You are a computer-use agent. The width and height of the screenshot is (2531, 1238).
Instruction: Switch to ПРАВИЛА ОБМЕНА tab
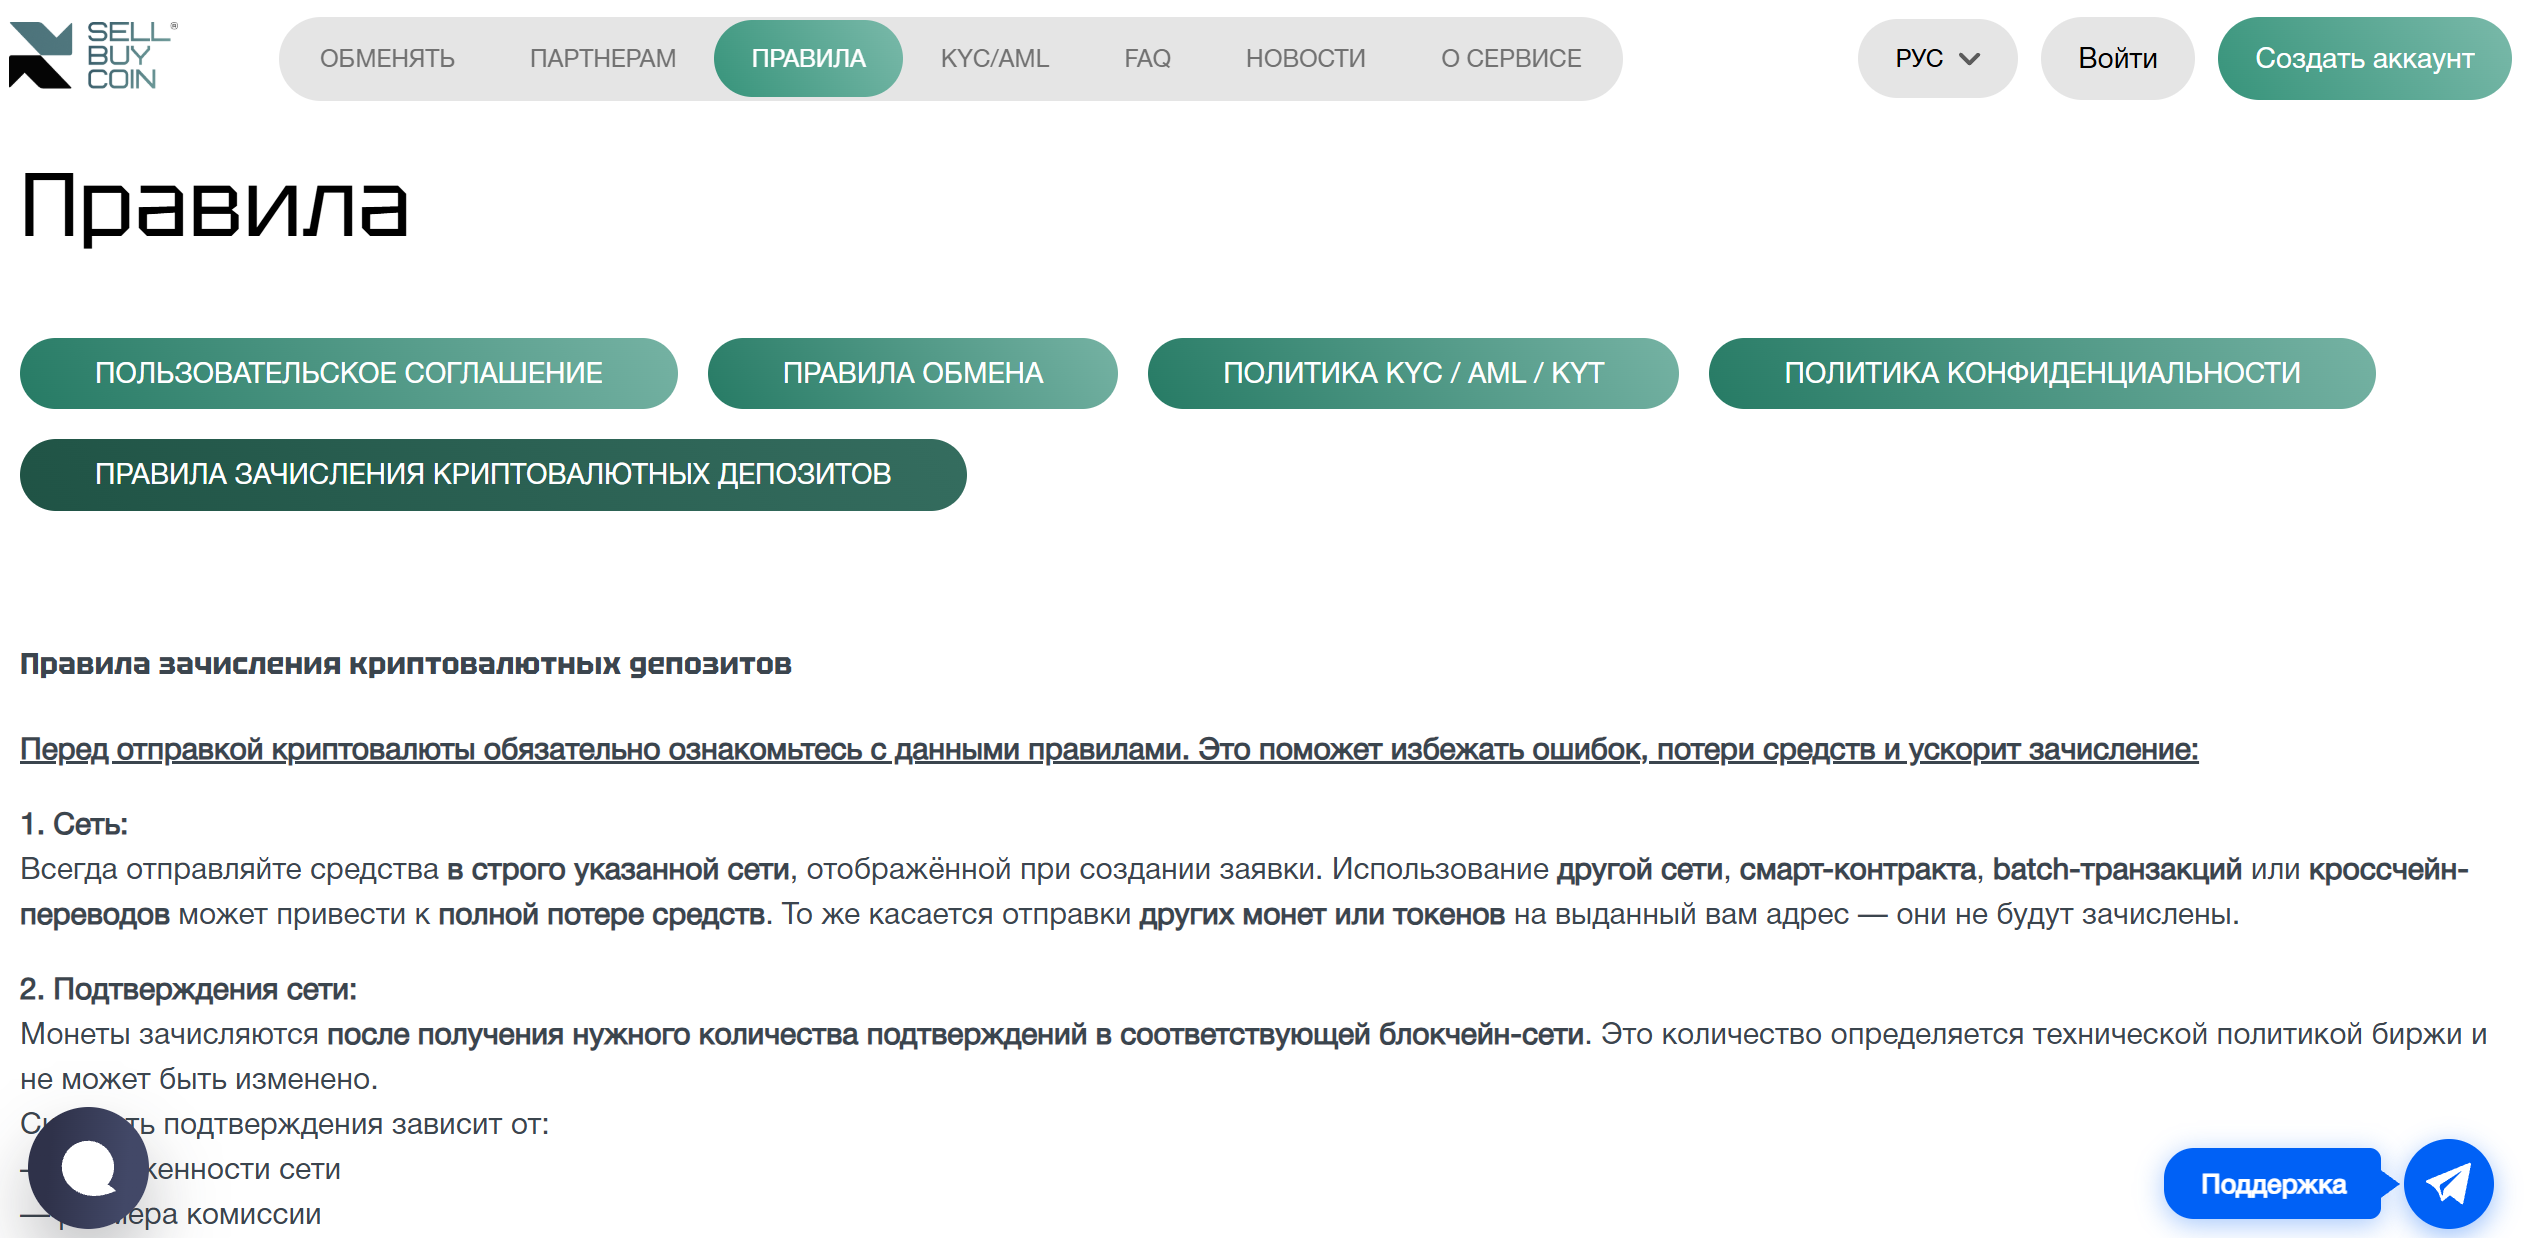(912, 373)
